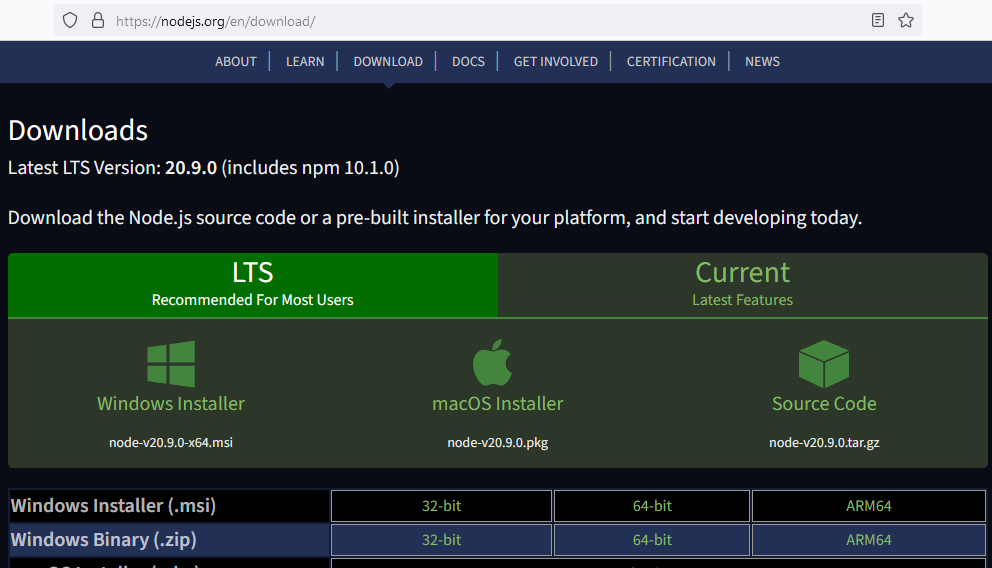Download Windows Installer .msi 32-bit
Viewport: 992px width, 568px height.
click(x=441, y=506)
